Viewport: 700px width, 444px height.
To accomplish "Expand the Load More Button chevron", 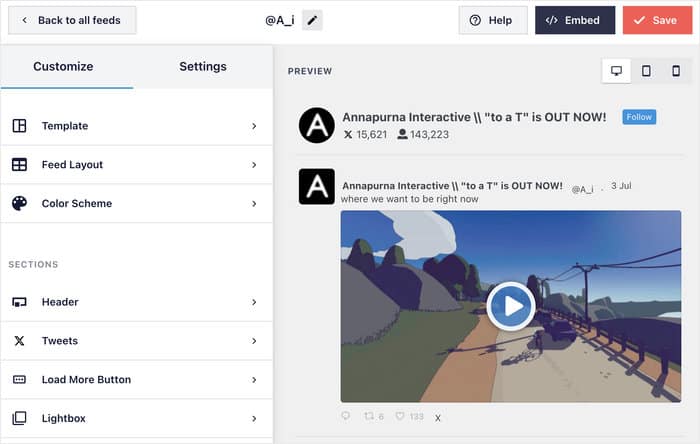I will coord(254,380).
